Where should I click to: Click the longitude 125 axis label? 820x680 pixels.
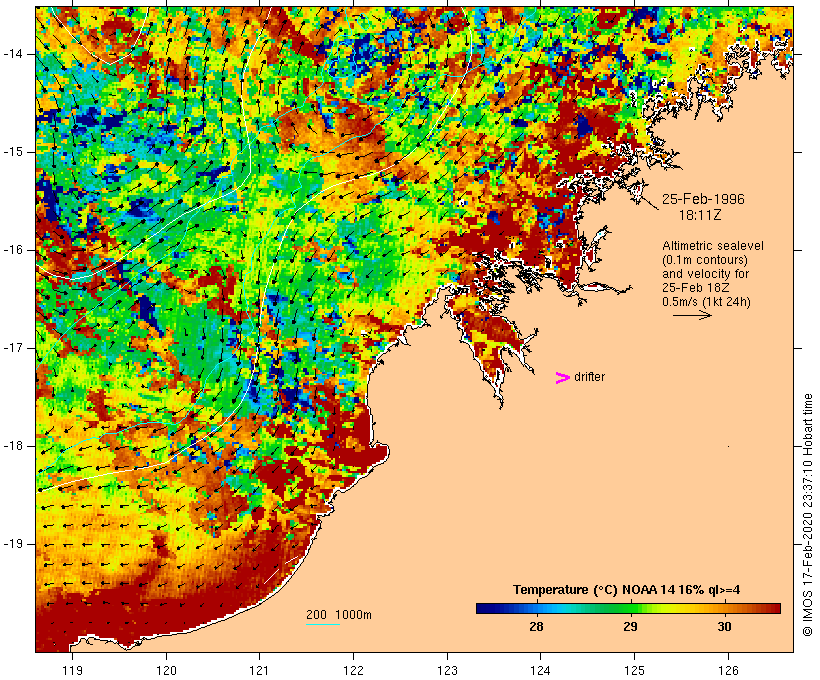[x=634, y=670]
